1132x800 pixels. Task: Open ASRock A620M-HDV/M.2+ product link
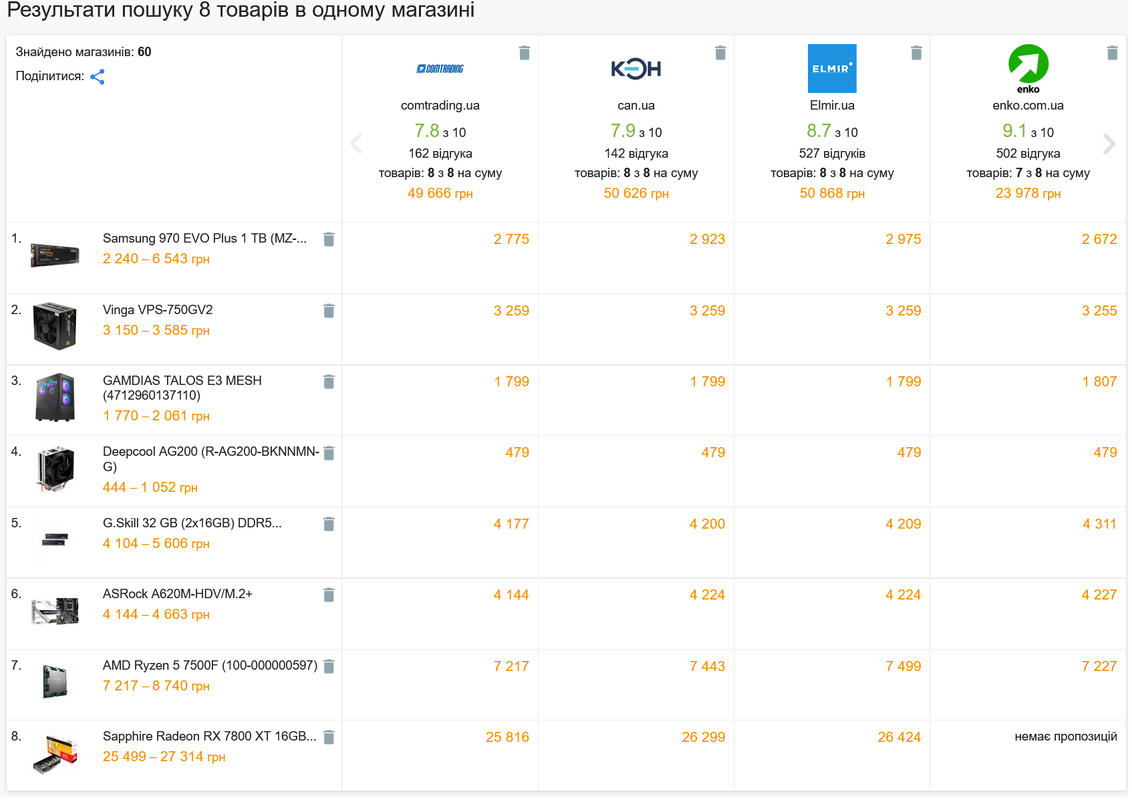178,594
